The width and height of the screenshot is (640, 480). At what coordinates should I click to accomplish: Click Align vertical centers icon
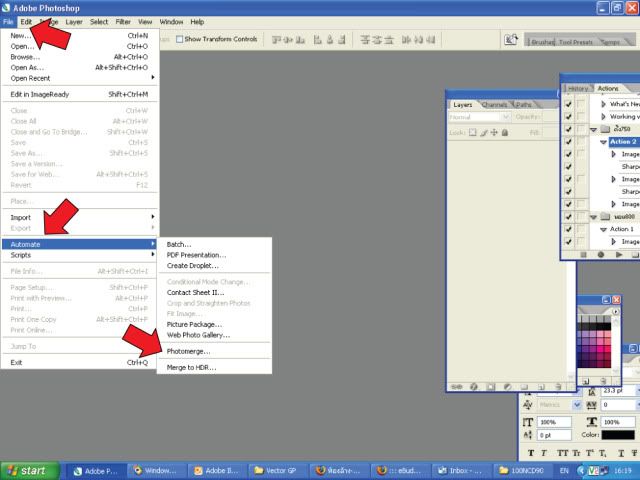[288, 40]
